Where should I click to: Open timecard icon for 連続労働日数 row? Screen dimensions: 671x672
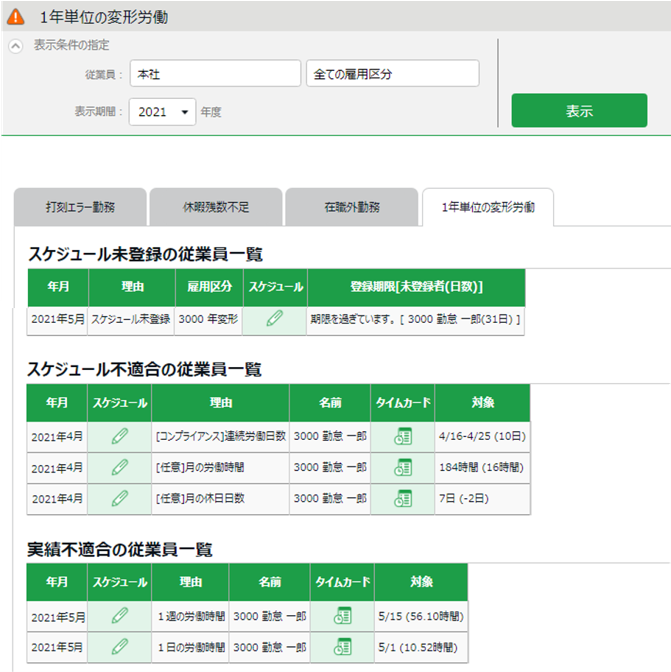coord(402,437)
